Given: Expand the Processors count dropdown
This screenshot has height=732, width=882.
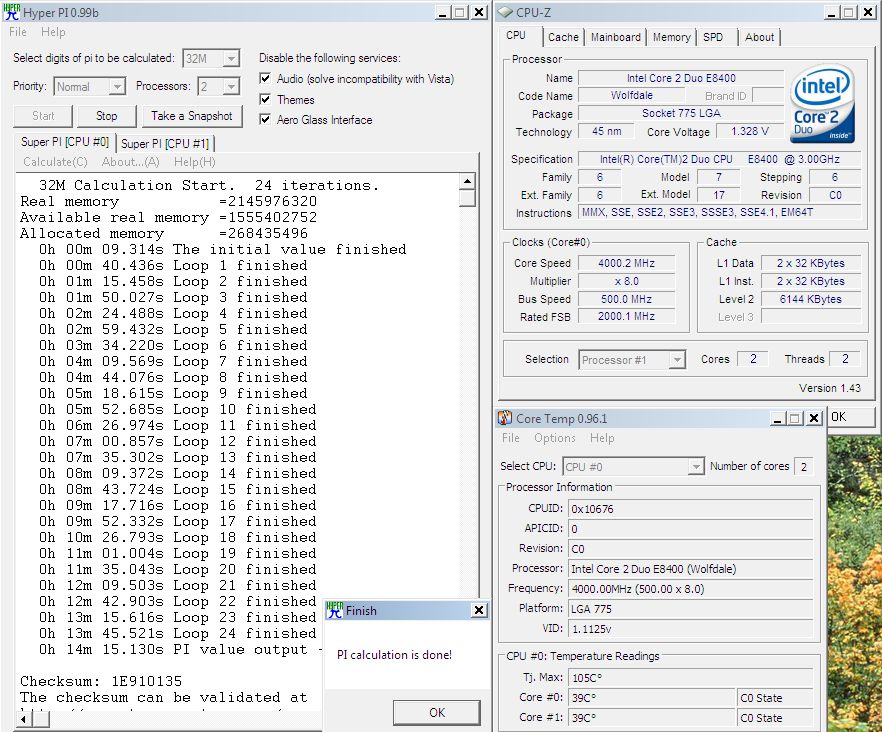Looking at the screenshot, I should coord(230,87).
